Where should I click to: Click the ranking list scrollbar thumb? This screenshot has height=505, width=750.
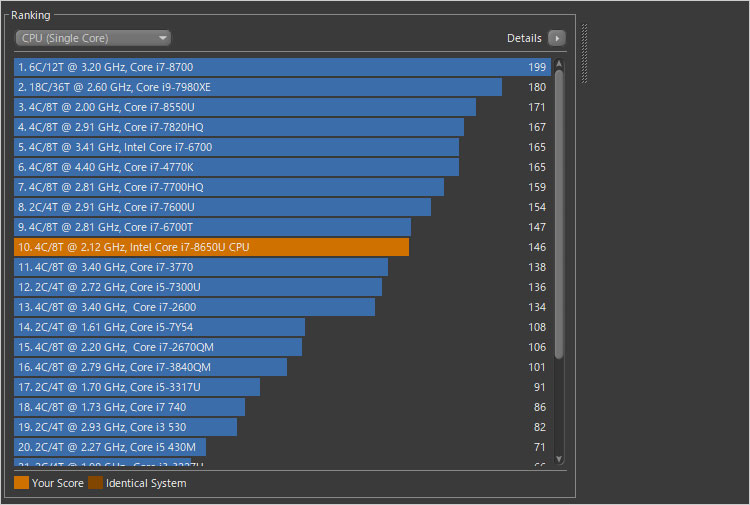[559, 210]
